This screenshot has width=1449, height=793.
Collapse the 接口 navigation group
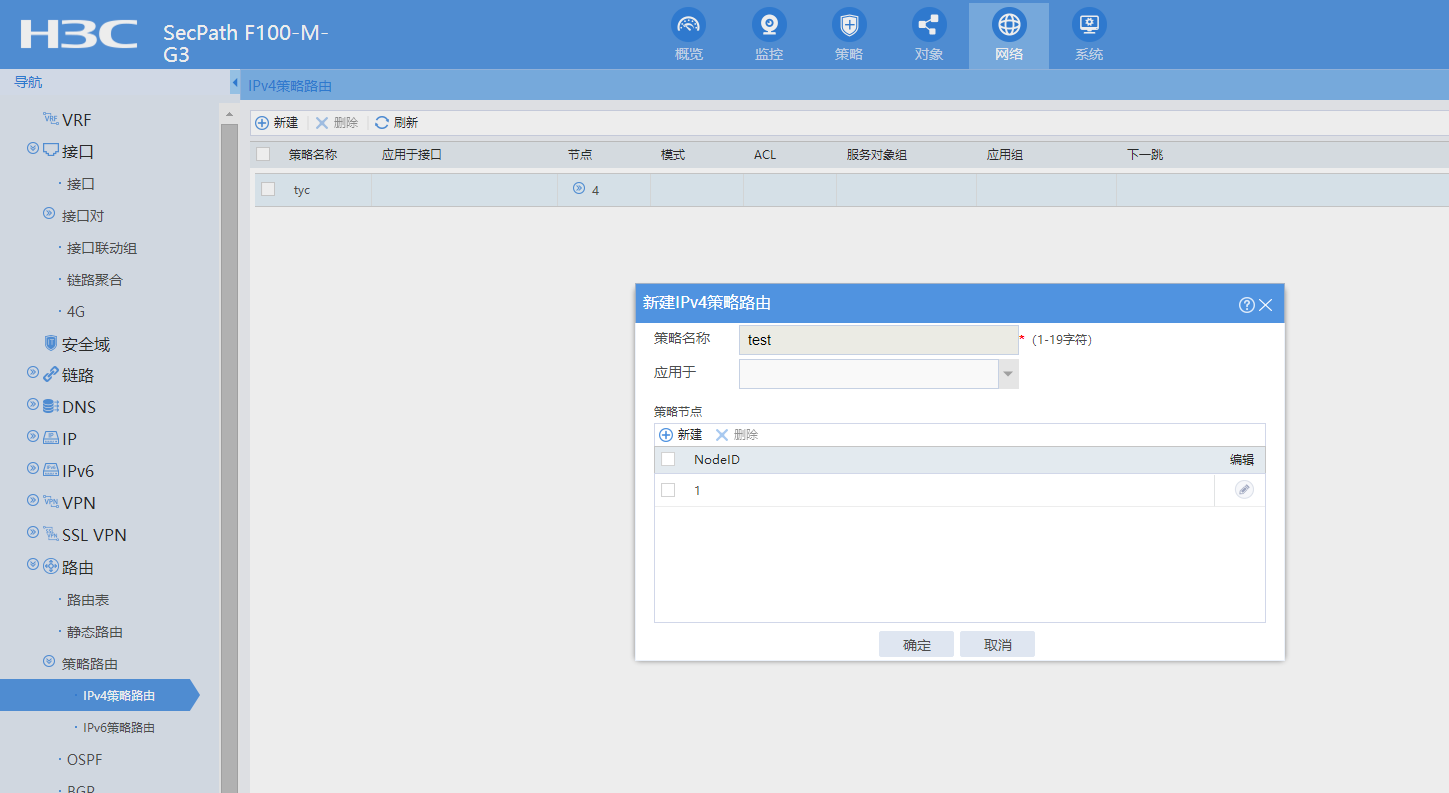coord(33,150)
